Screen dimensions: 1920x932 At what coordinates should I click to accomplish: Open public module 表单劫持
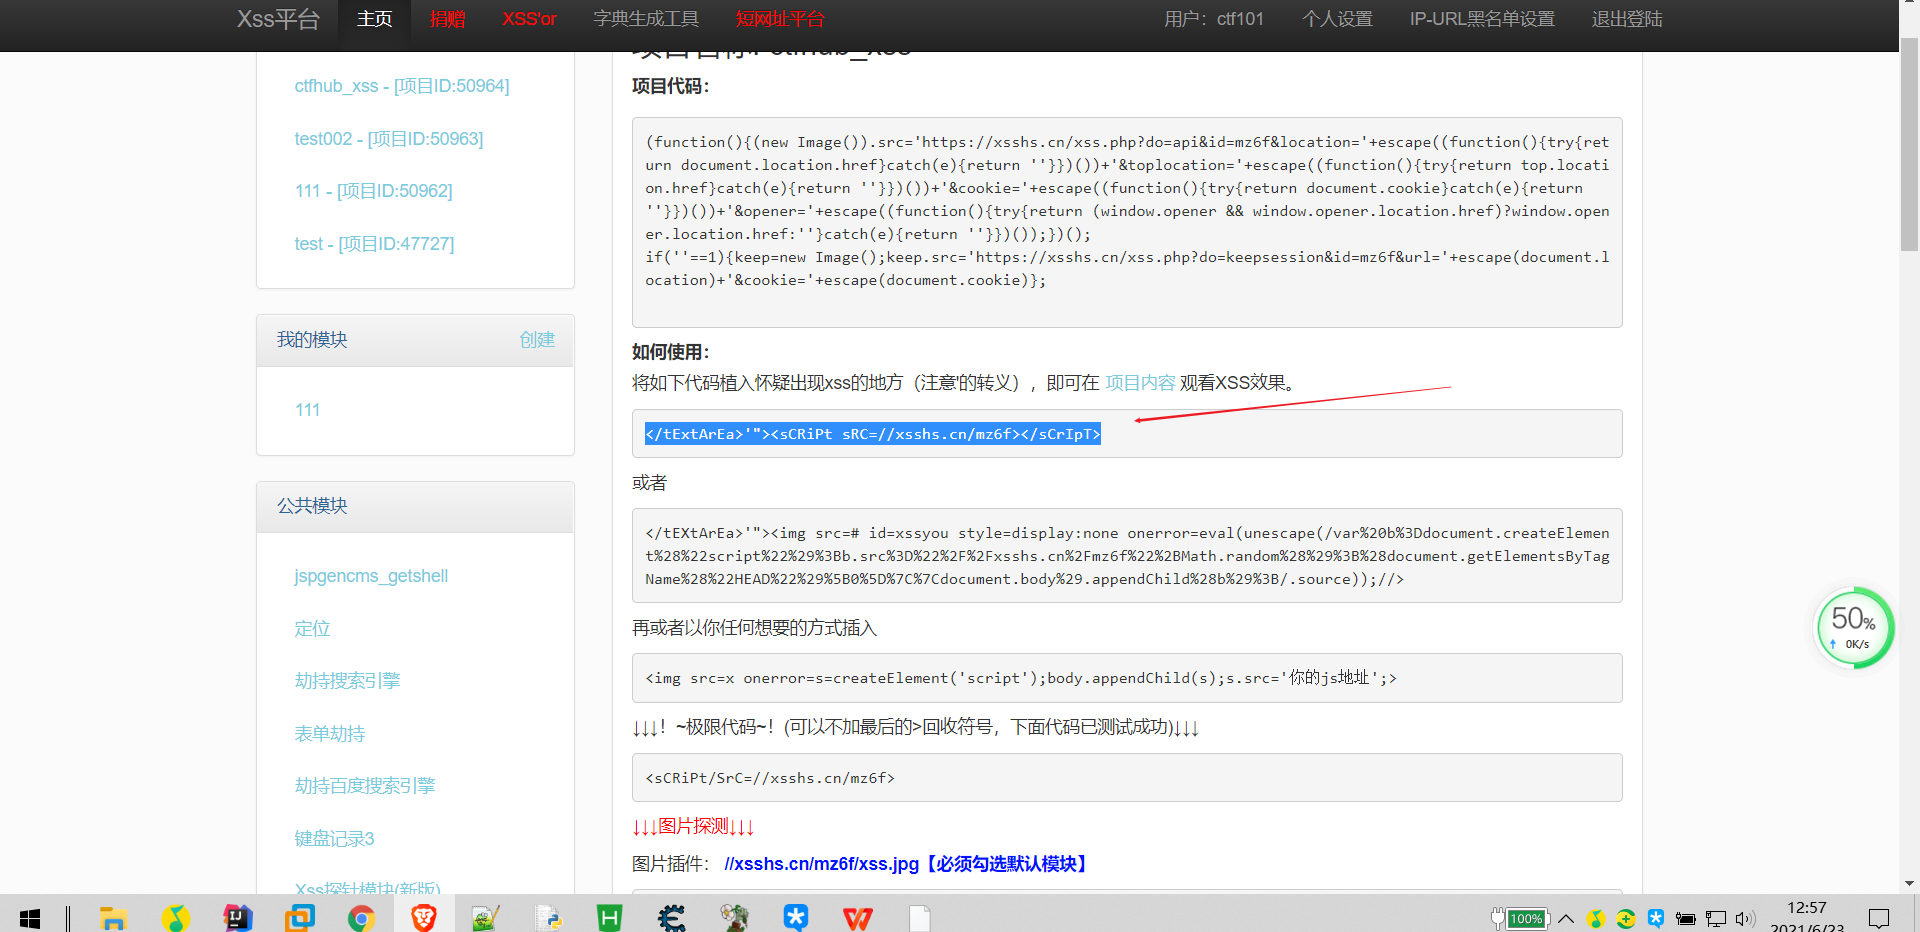(329, 734)
